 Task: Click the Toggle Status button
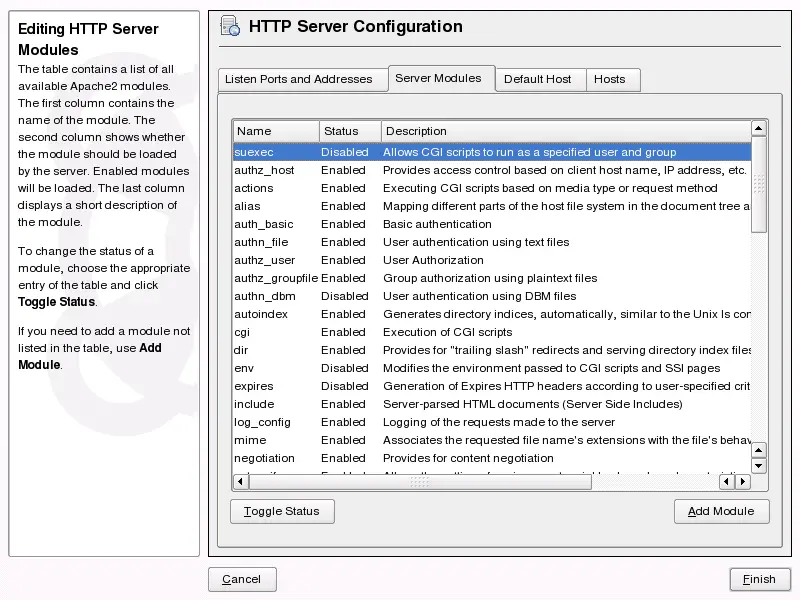pos(282,511)
